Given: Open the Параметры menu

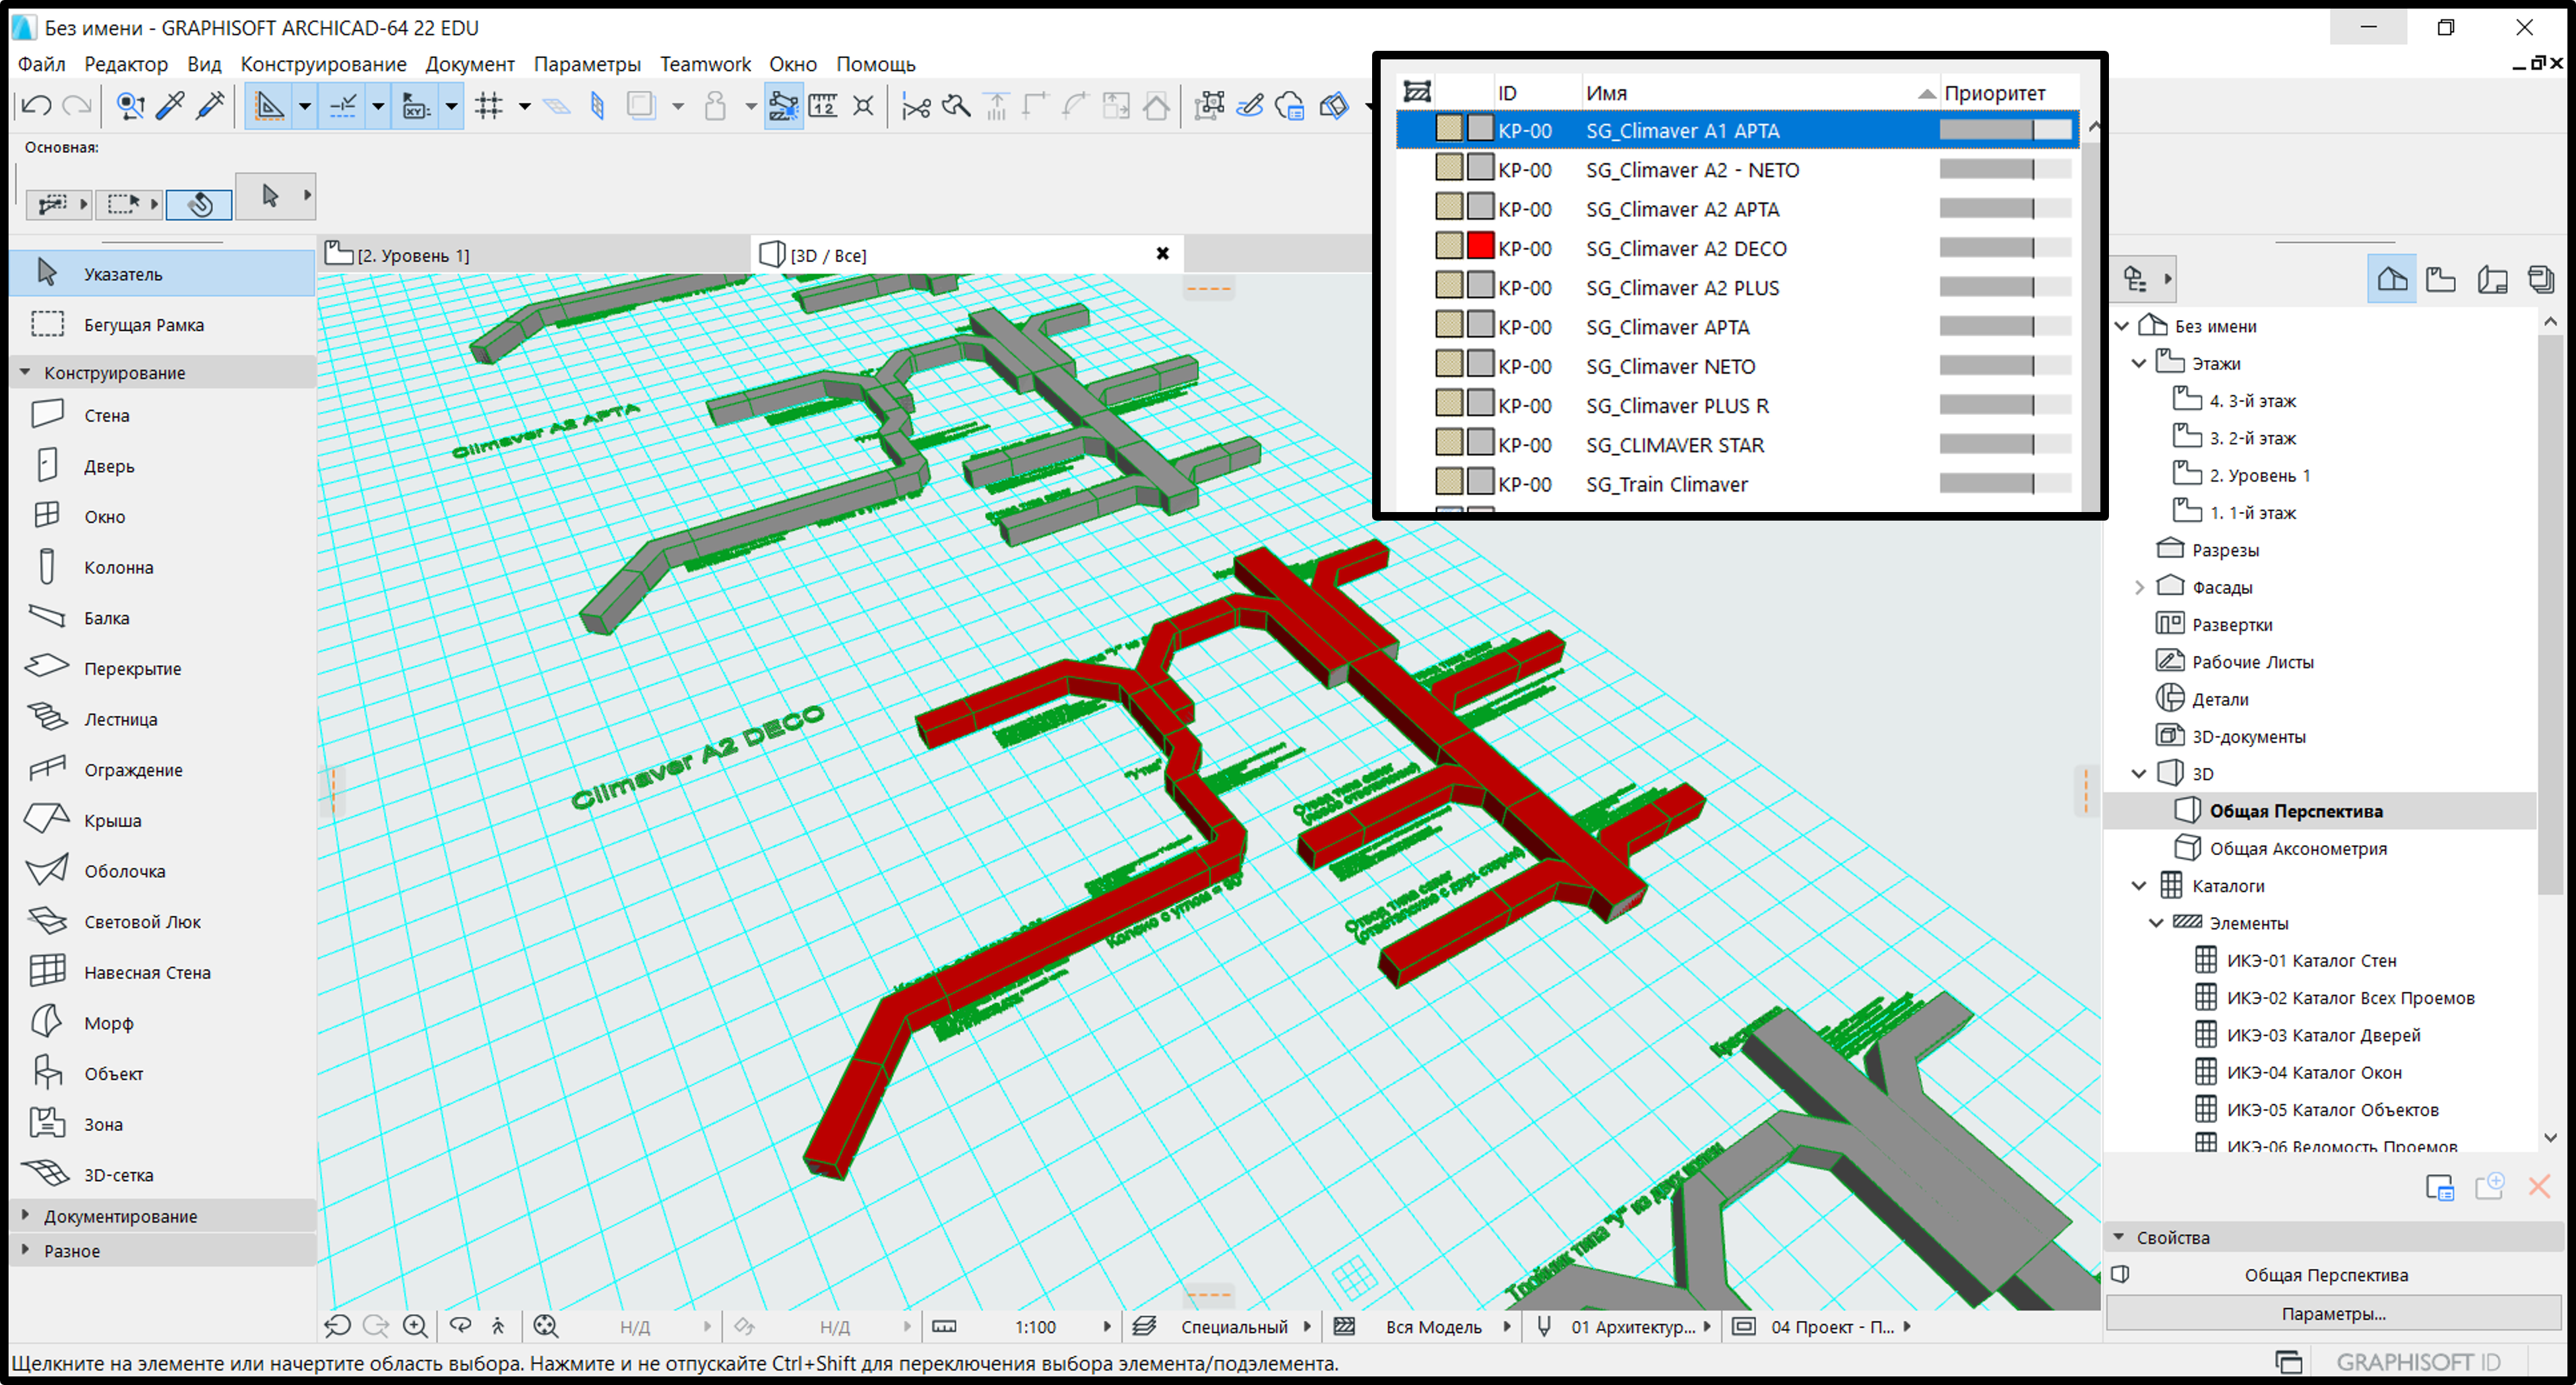Looking at the screenshot, I should (x=587, y=64).
